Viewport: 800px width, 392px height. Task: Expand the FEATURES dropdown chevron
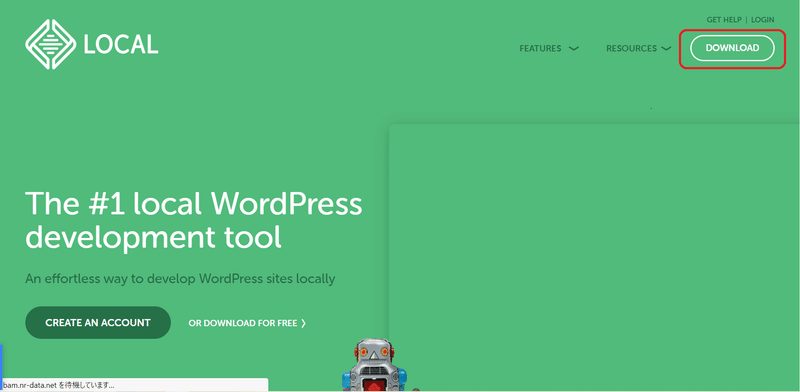573,48
